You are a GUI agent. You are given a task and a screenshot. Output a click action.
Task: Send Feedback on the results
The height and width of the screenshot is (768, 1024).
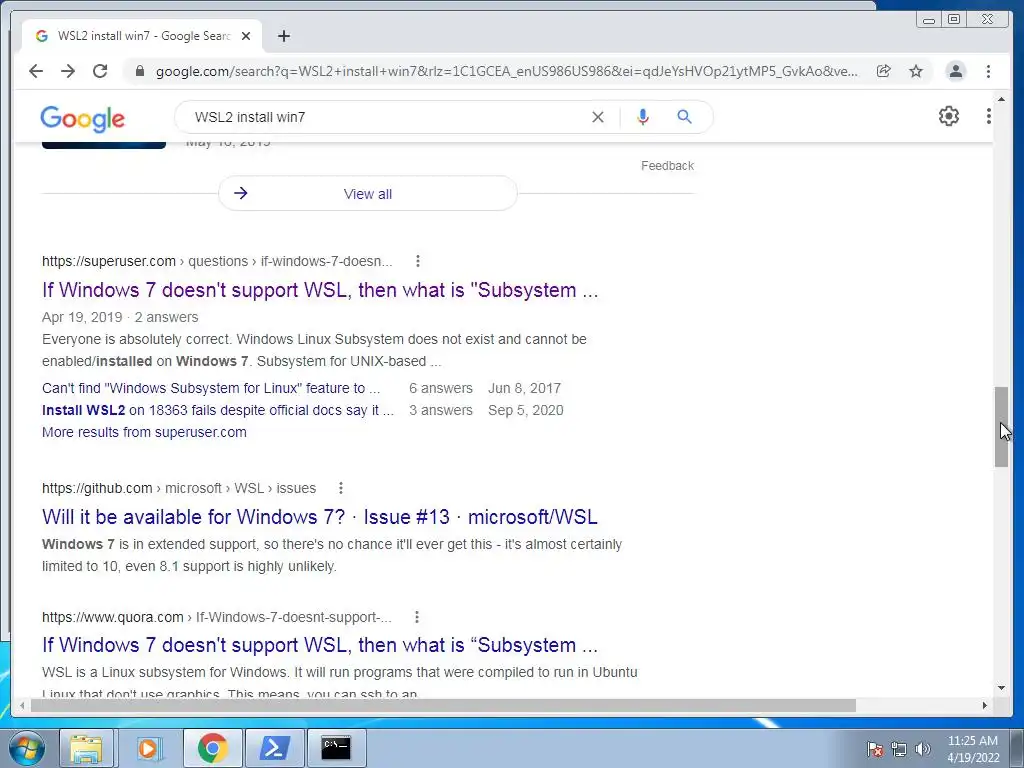pyautogui.click(x=667, y=166)
